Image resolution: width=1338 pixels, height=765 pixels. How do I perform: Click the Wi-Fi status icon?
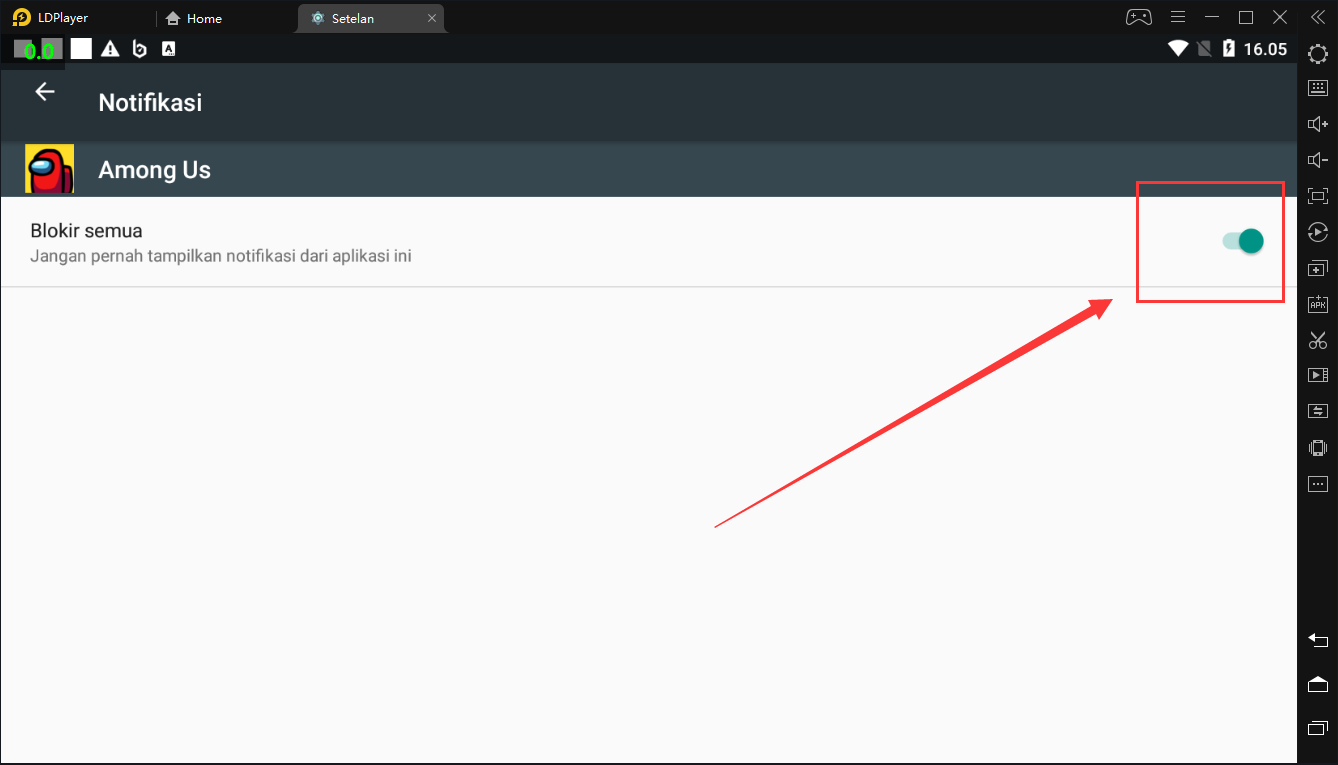[1178, 48]
